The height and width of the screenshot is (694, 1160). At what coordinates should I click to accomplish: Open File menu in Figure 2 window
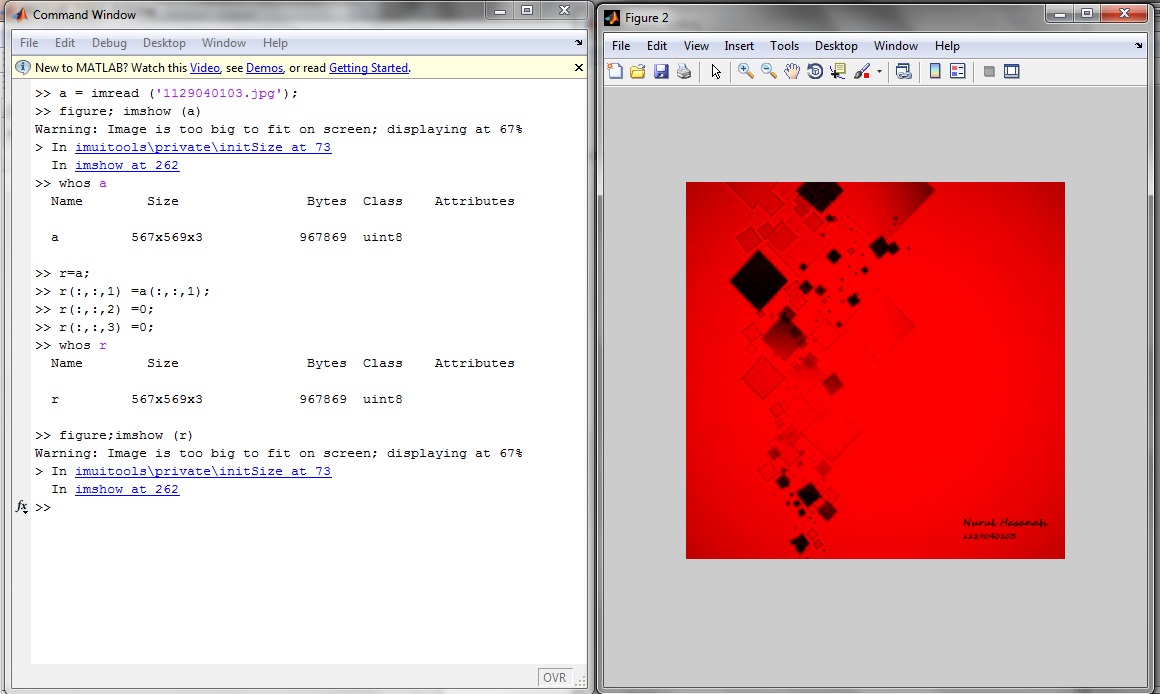[621, 46]
